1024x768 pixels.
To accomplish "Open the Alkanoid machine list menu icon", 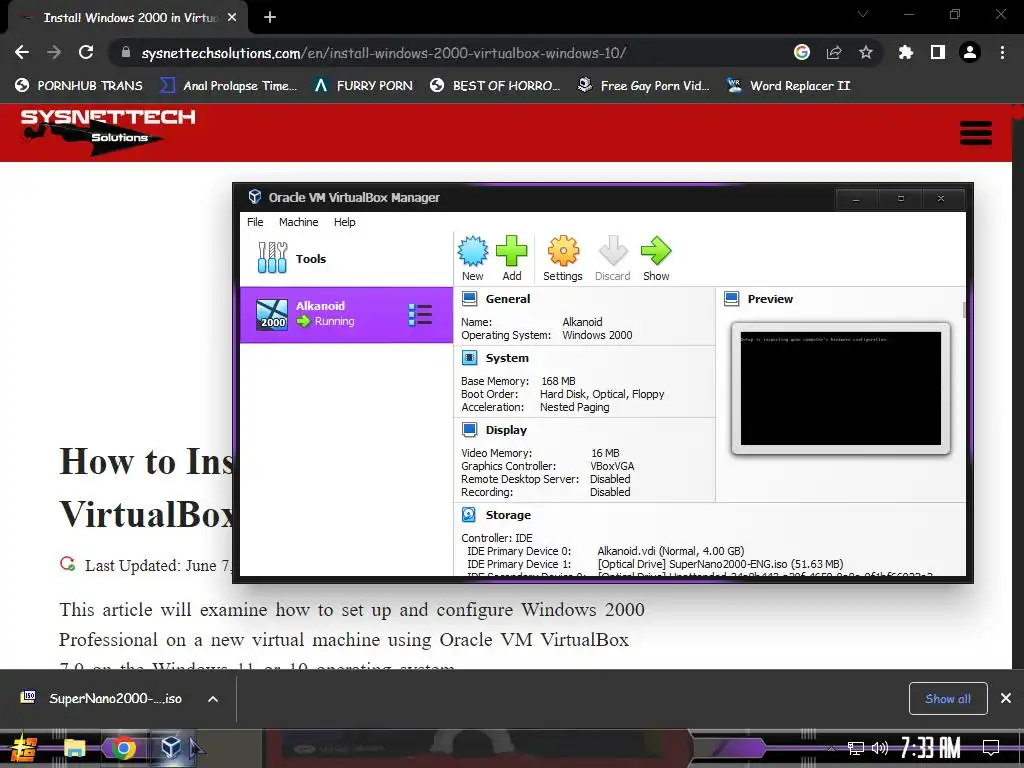I will (420, 315).
